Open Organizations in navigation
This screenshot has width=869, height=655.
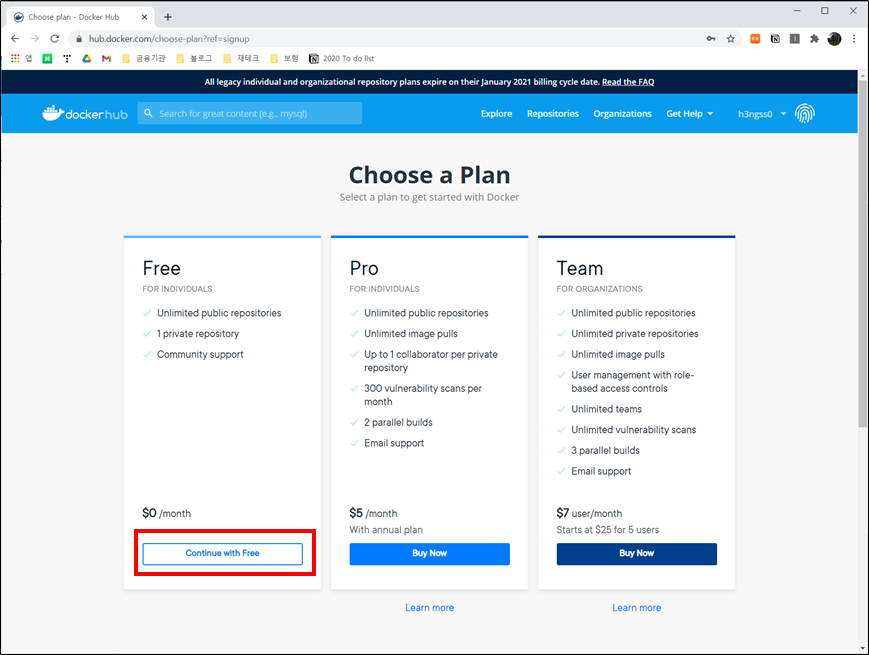pos(622,114)
